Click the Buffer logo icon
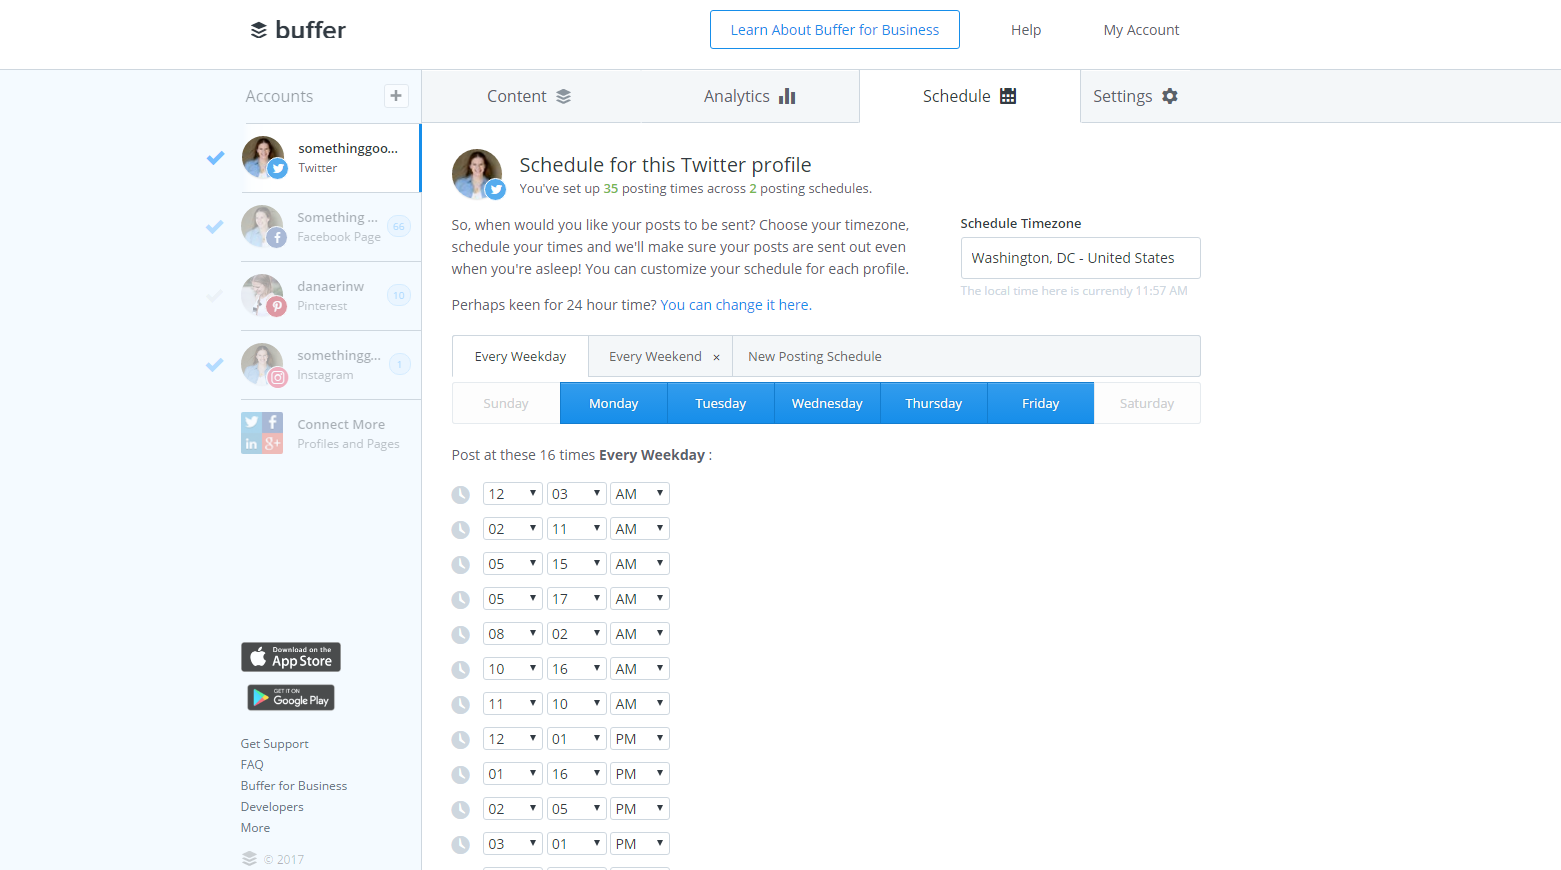The image size is (1561, 870). click(x=259, y=30)
